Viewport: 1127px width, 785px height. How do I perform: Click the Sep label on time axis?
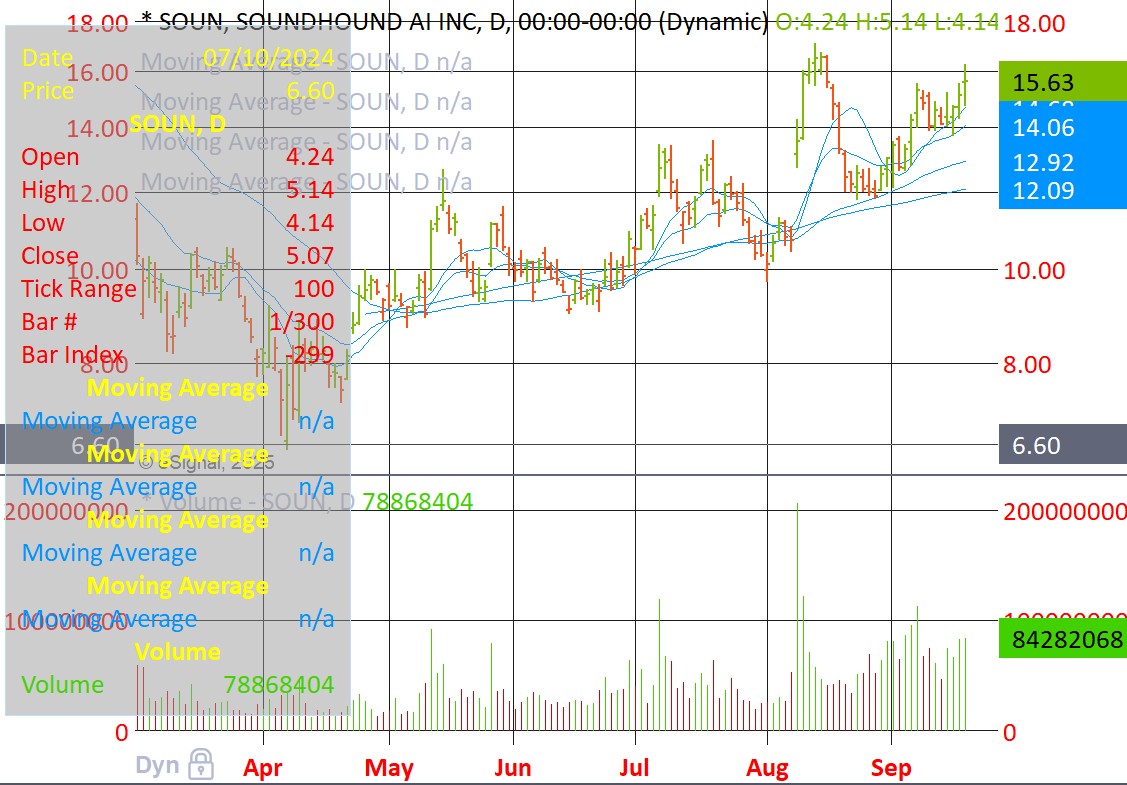click(890, 768)
